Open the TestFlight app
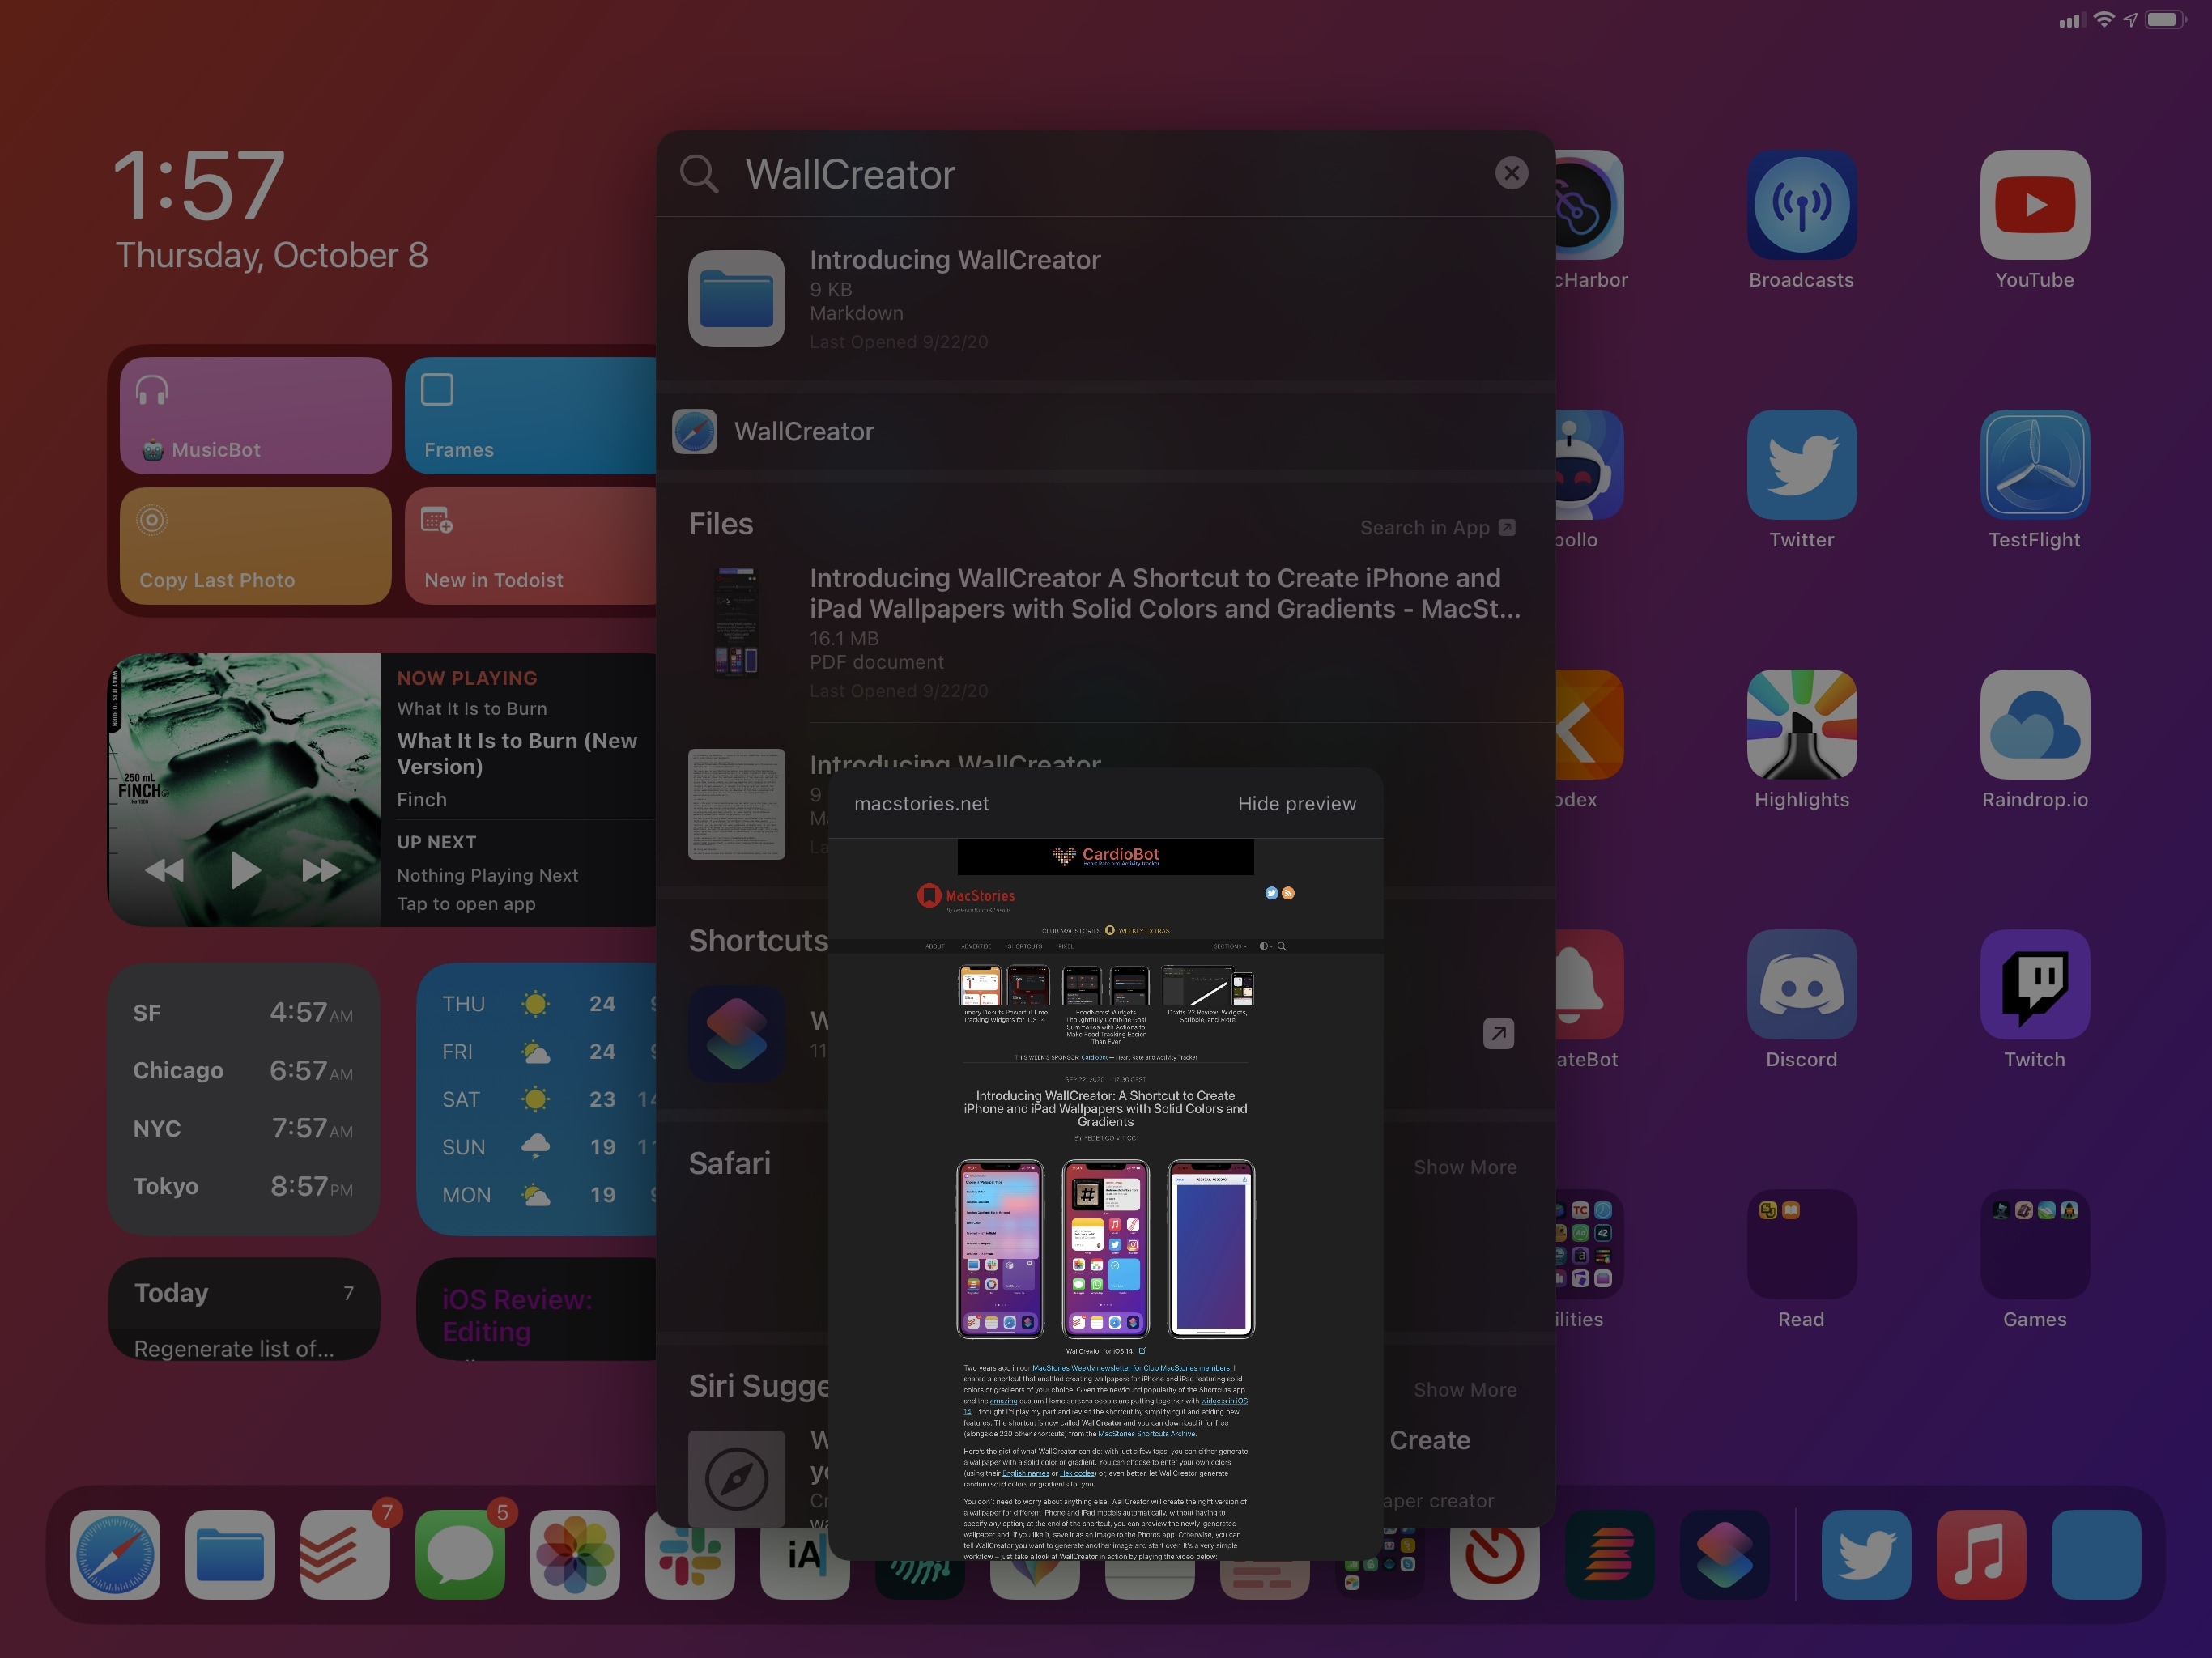This screenshot has width=2212, height=1658. [x=2034, y=464]
